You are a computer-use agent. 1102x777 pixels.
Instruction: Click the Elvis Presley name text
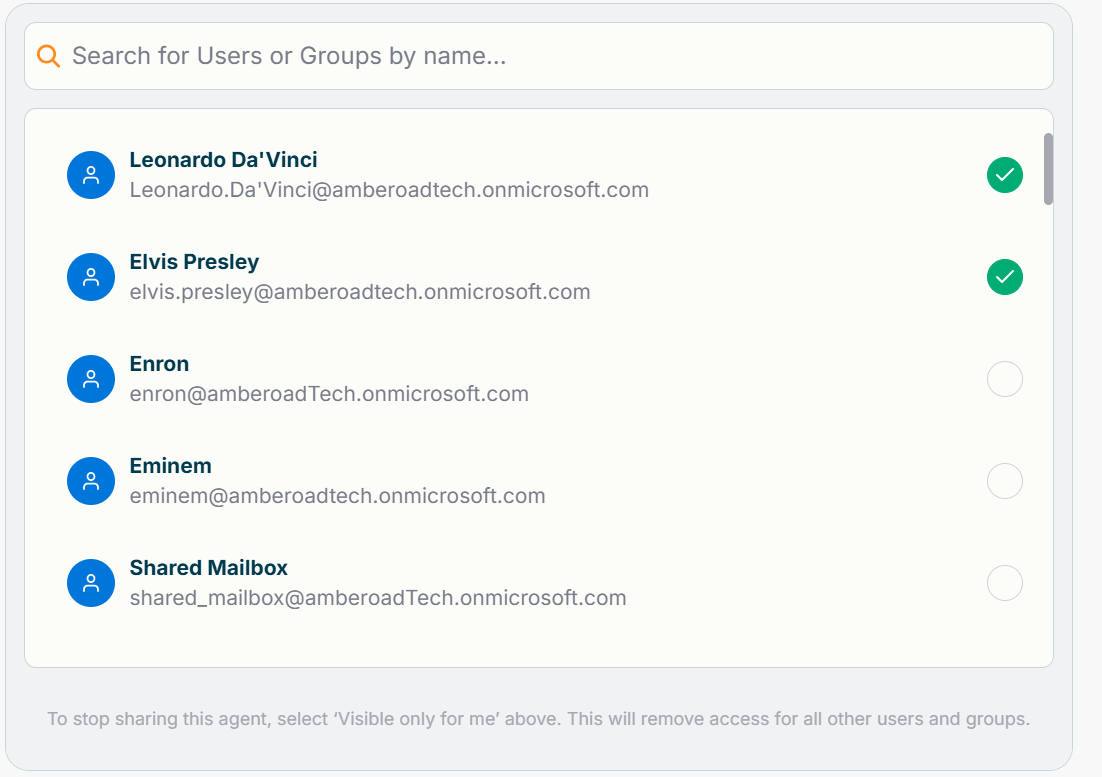click(194, 262)
